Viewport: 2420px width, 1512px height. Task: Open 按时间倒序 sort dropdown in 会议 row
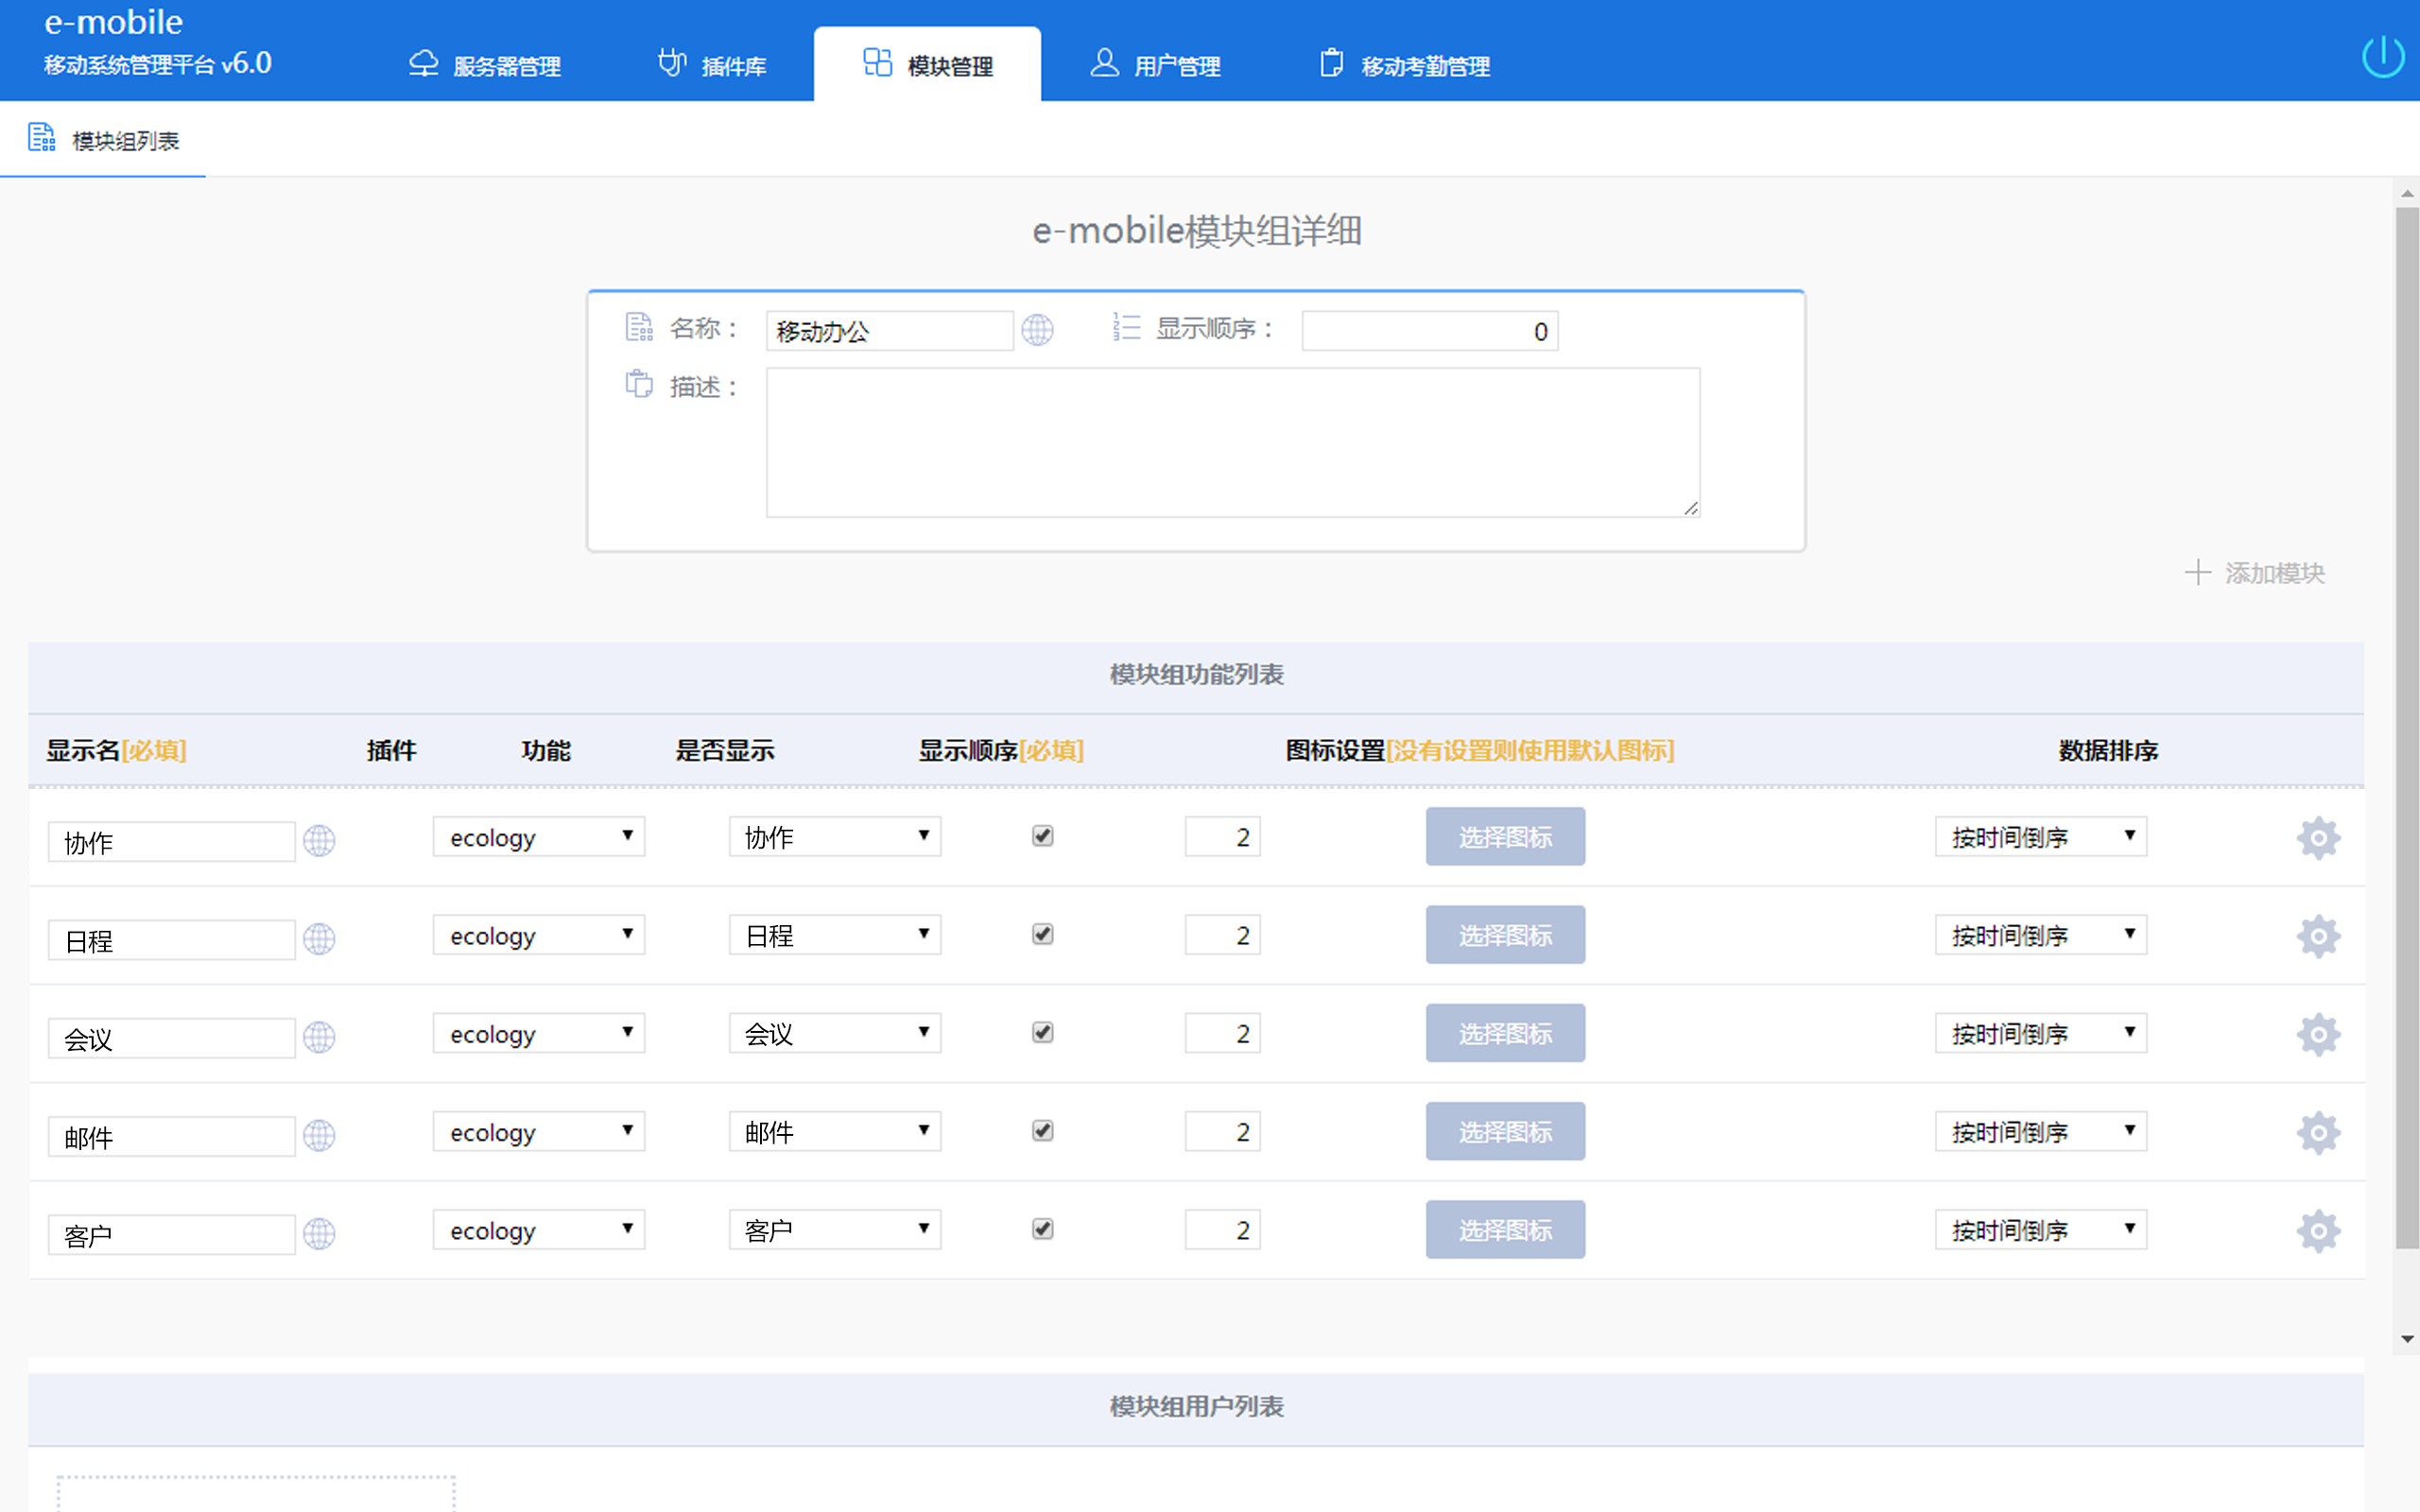[2041, 1033]
